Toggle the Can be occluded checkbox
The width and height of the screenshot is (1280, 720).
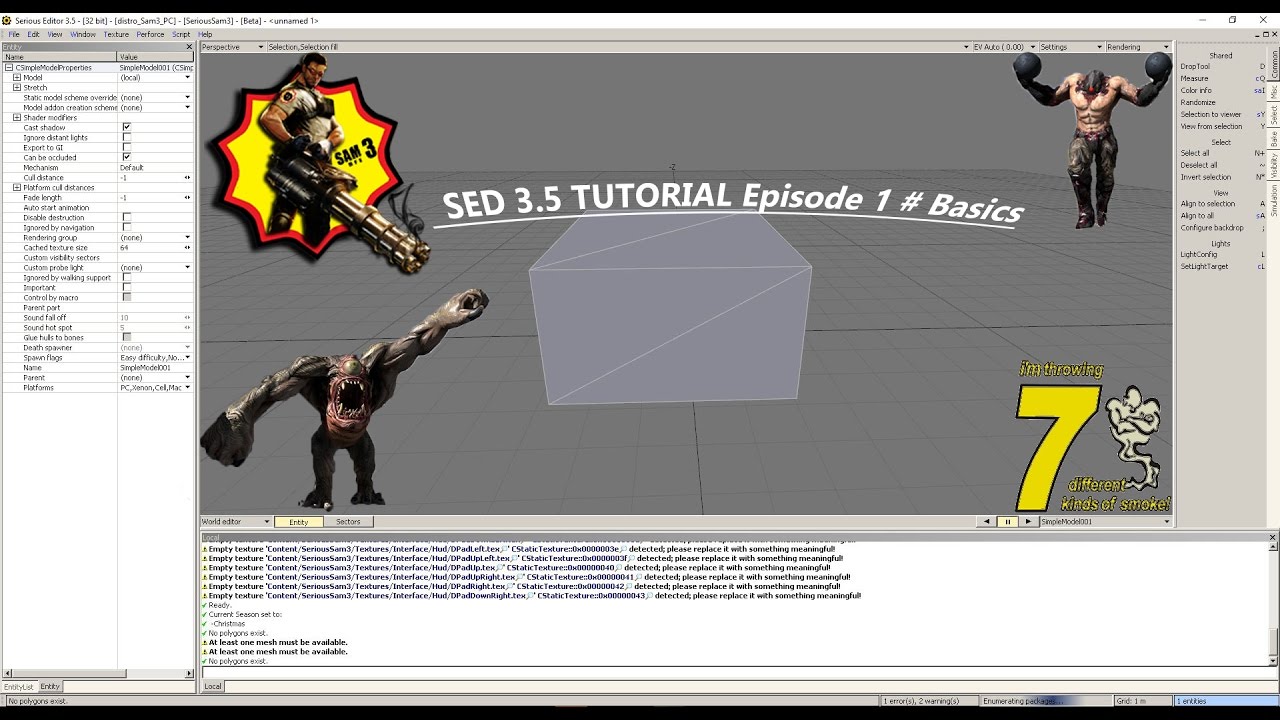point(127,157)
